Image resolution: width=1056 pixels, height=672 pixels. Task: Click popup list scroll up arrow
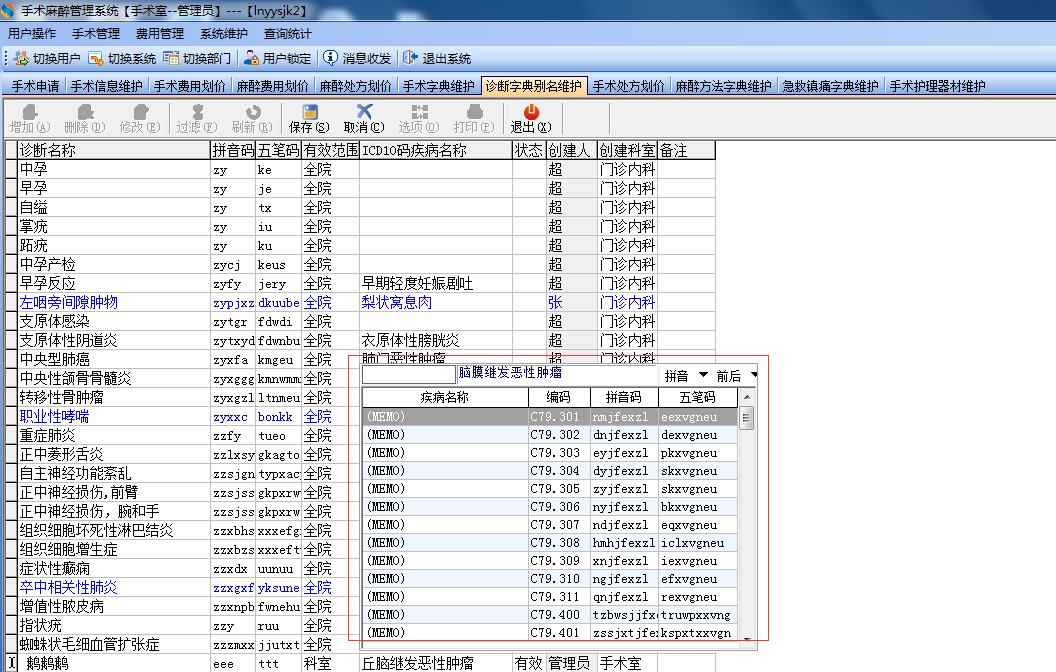(x=747, y=397)
